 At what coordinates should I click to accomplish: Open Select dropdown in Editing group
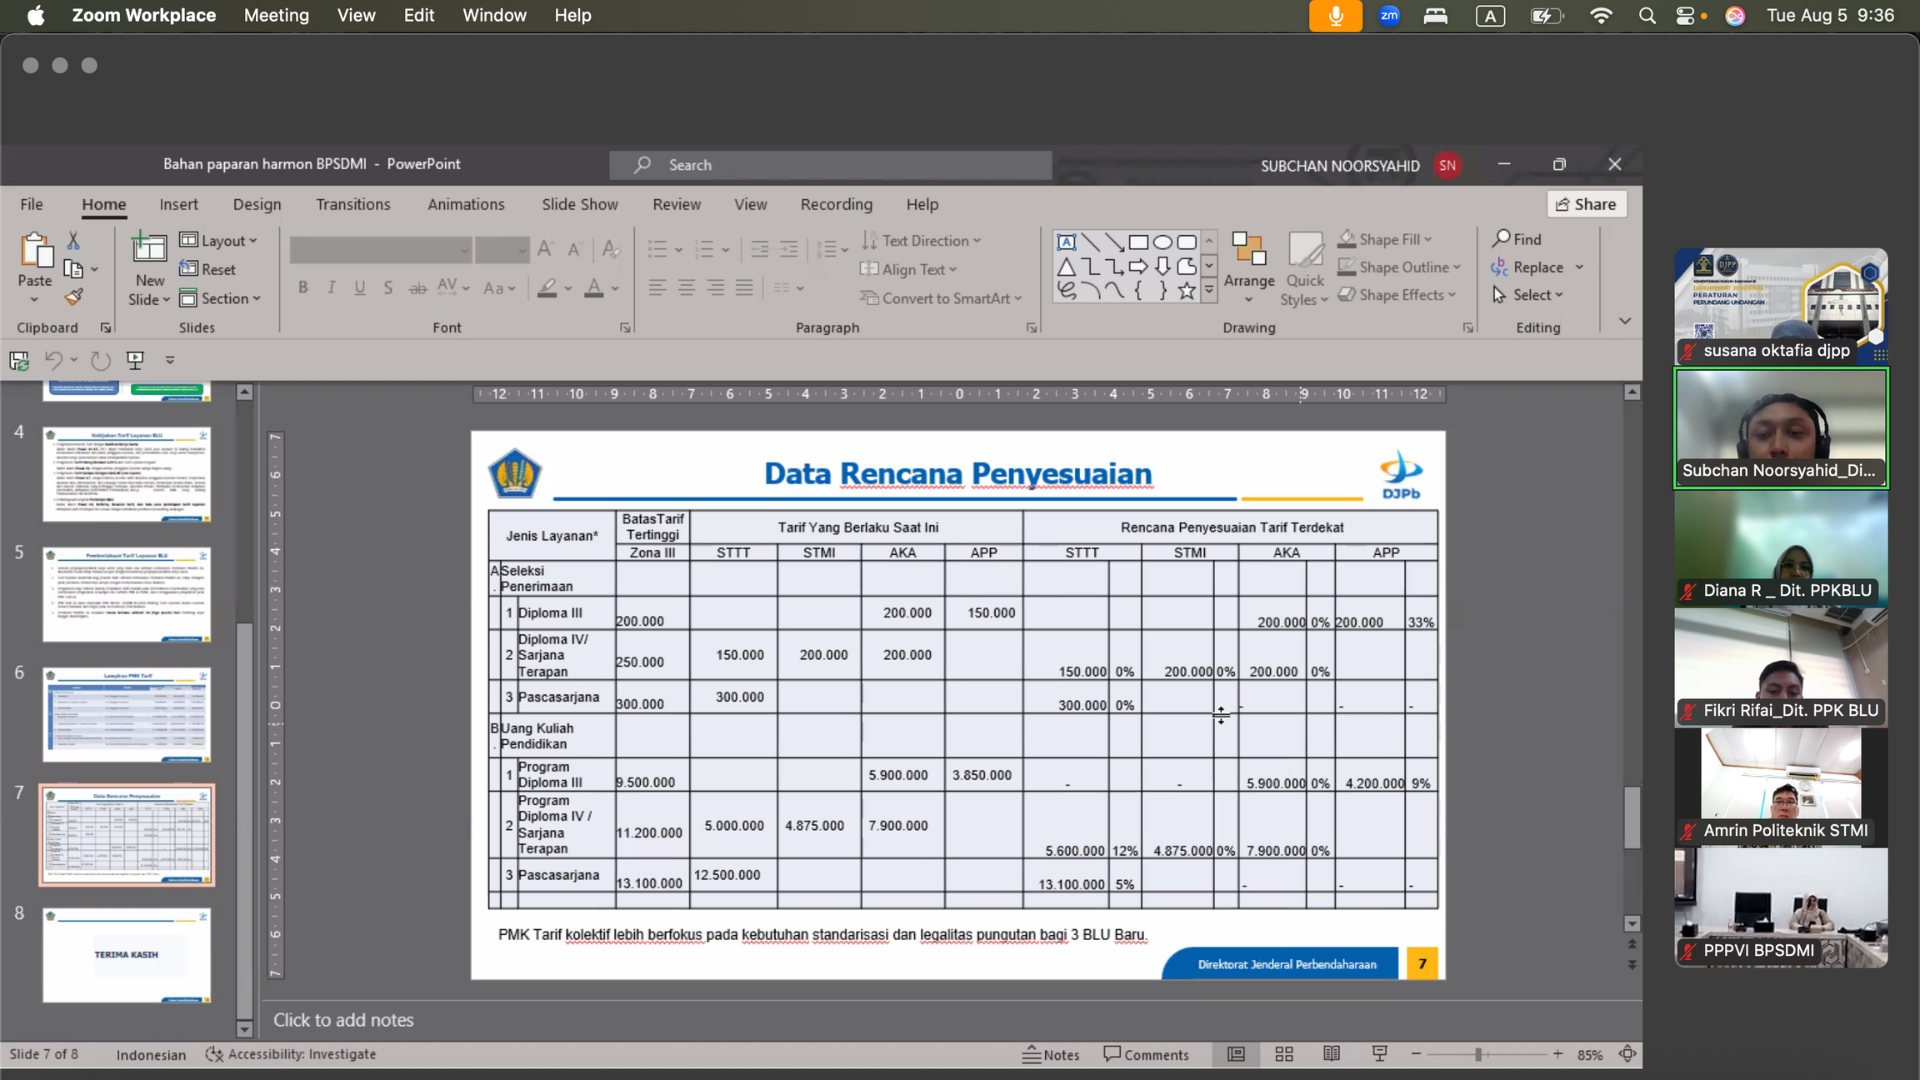1527,295
